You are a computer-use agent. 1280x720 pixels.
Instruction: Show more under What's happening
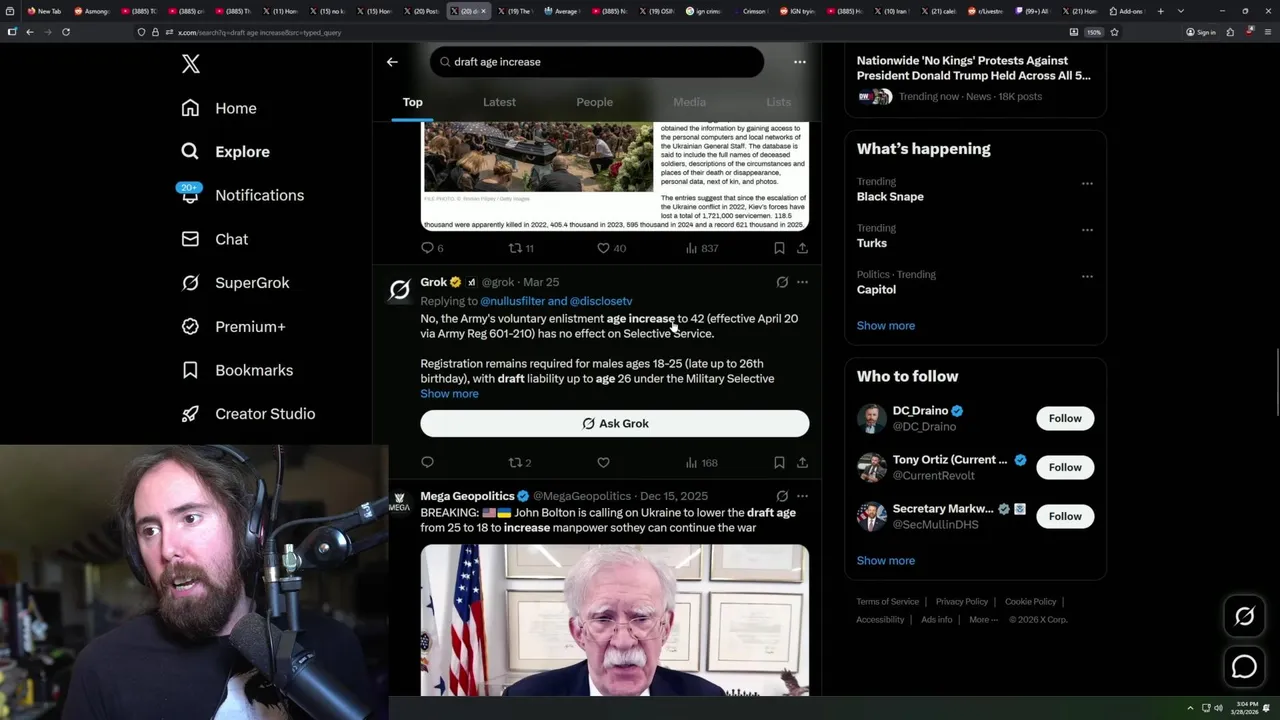885,326
